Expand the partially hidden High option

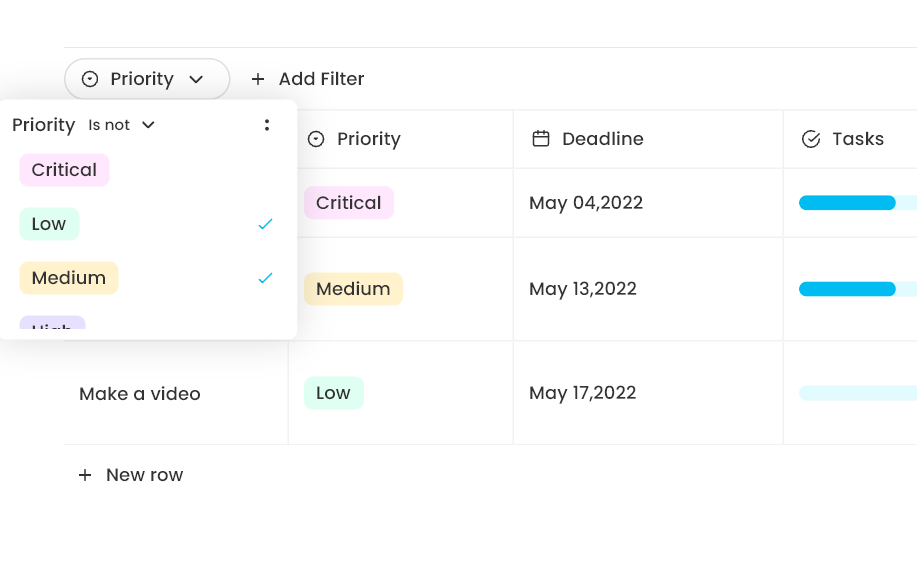pos(50,328)
